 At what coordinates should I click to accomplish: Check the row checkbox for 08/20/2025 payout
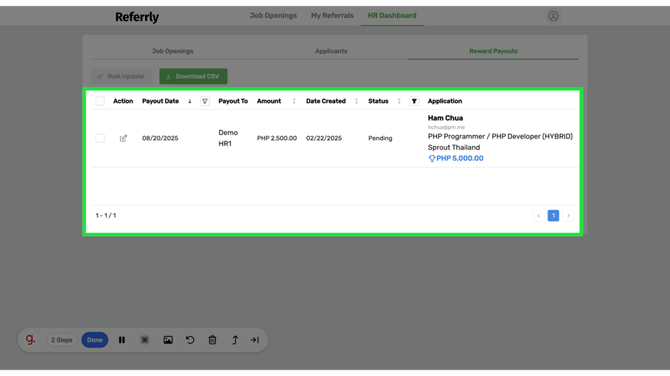point(100,138)
